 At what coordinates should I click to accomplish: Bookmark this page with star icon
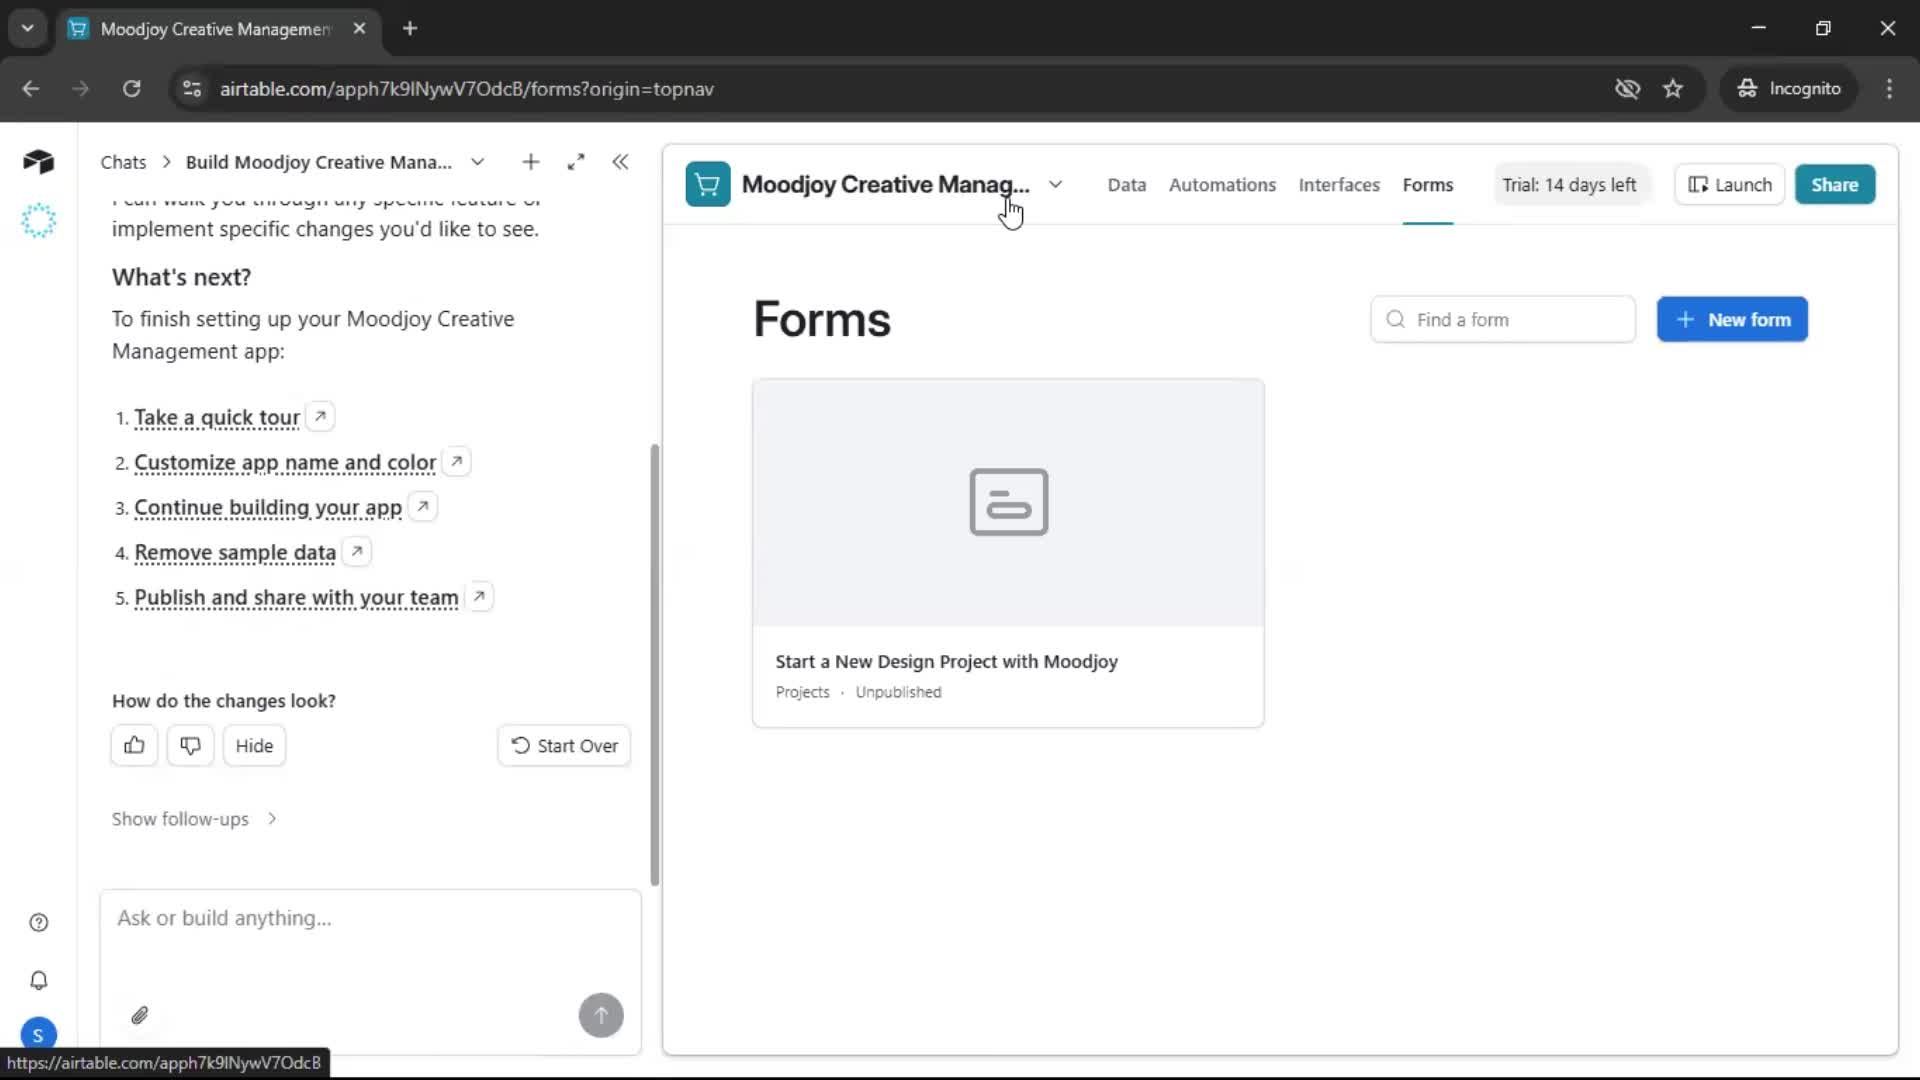click(x=1673, y=88)
